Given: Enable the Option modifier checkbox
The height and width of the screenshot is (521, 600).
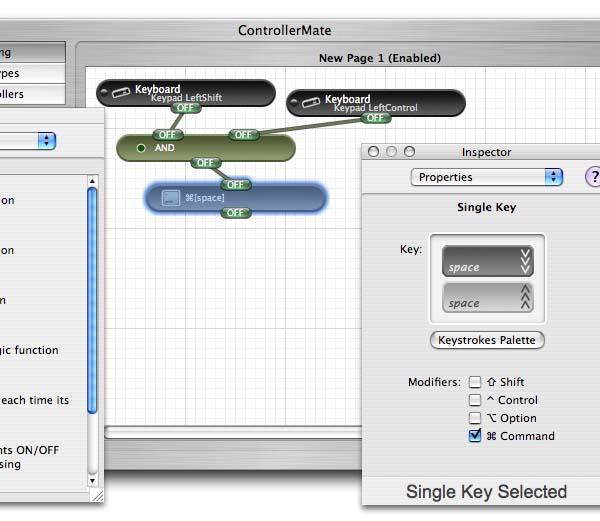Looking at the screenshot, I should 475,418.
